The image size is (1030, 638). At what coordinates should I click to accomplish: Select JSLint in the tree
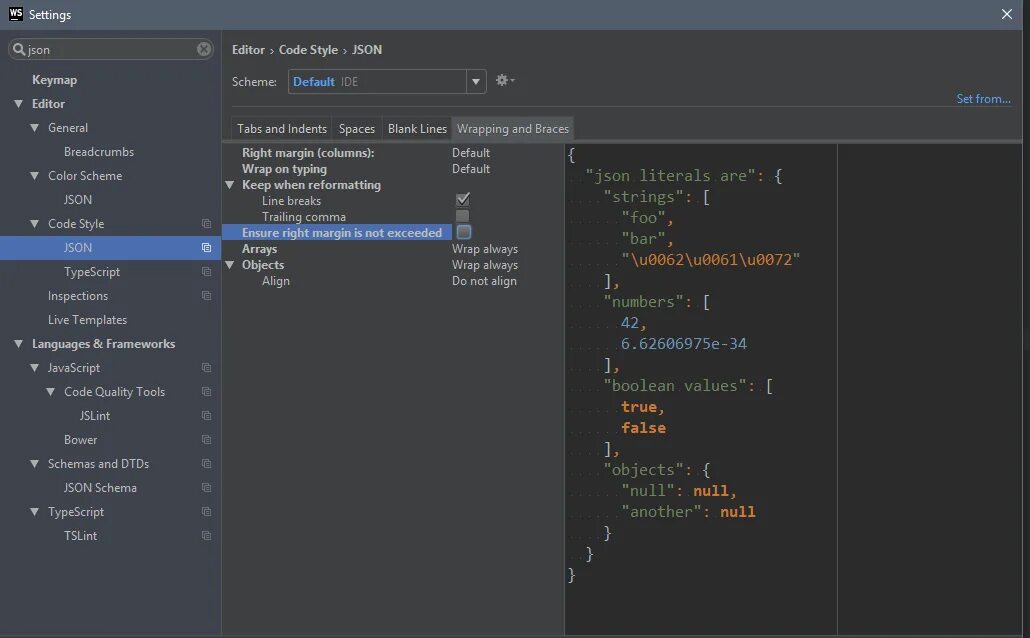pos(95,416)
